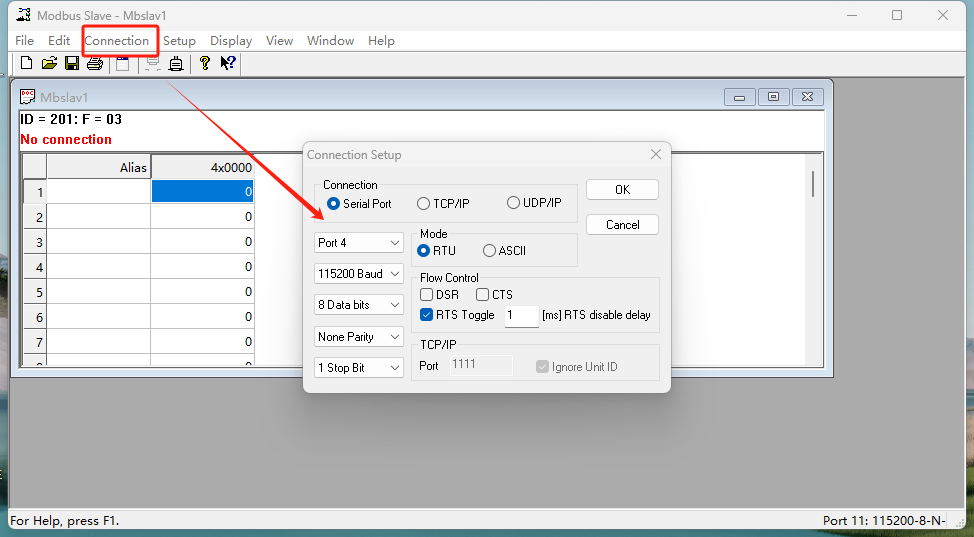Click the Disconnect plug toolbar icon
The height and width of the screenshot is (537, 974).
pos(176,63)
